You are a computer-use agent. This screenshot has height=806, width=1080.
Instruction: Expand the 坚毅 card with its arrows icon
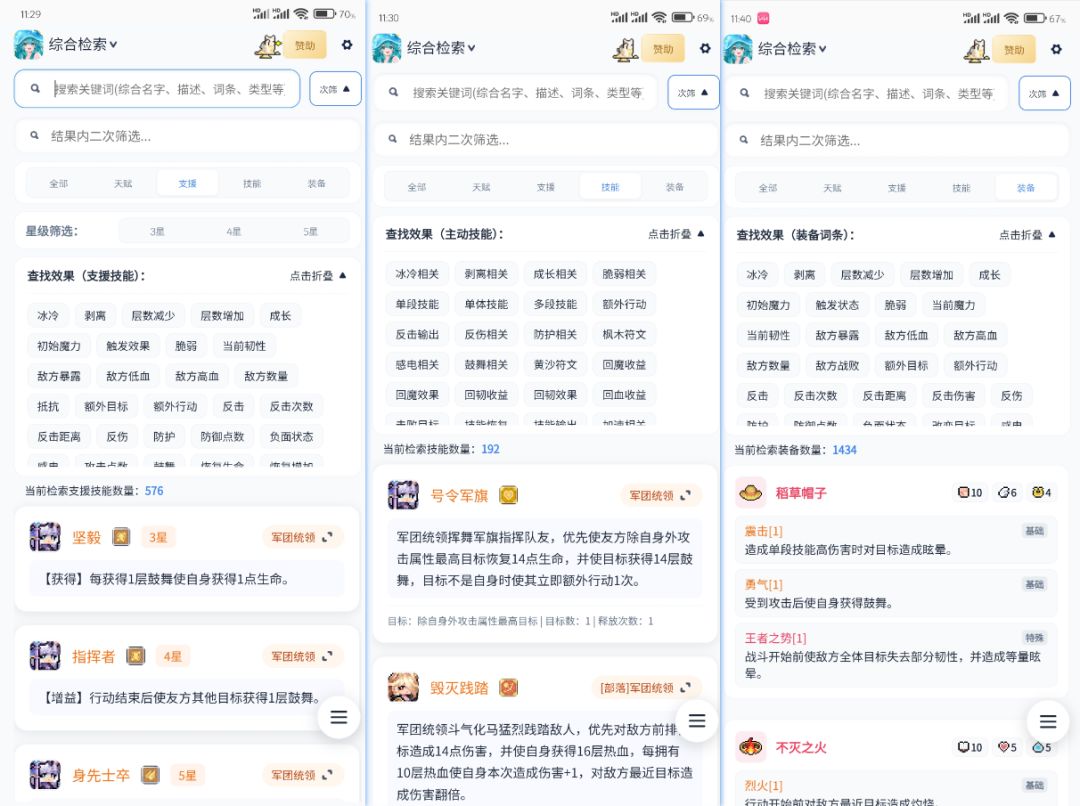tap(328, 537)
